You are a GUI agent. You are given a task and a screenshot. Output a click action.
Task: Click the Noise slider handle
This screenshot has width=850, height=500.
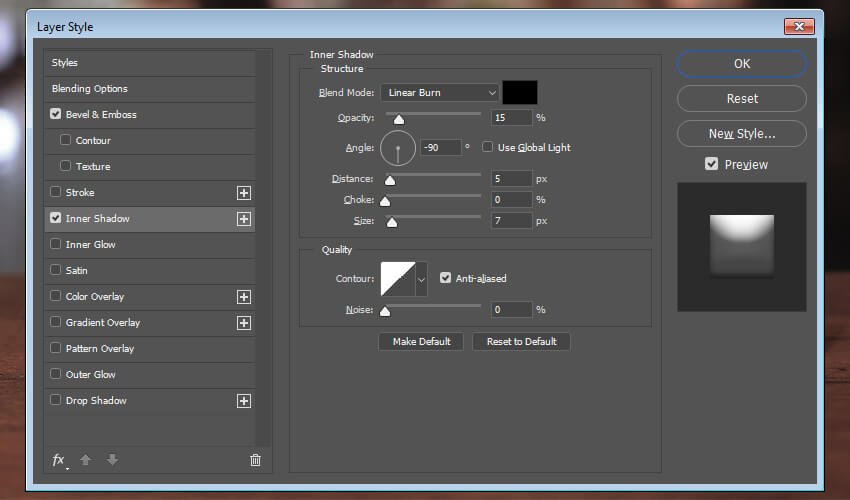pos(385,311)
